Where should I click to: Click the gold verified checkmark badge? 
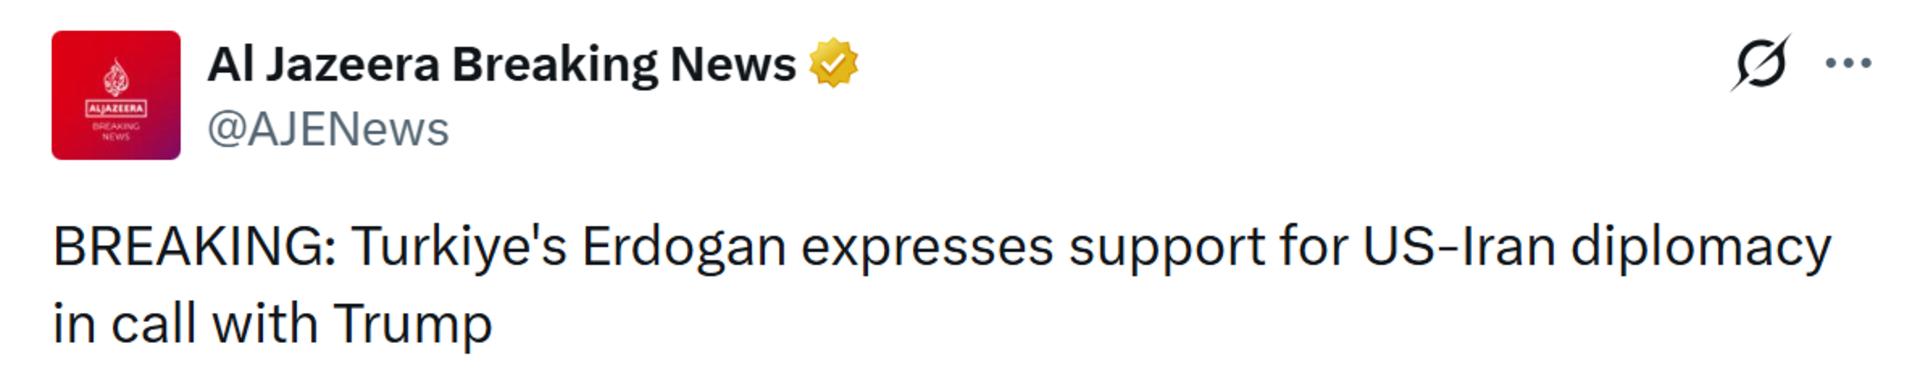(833, 64)
